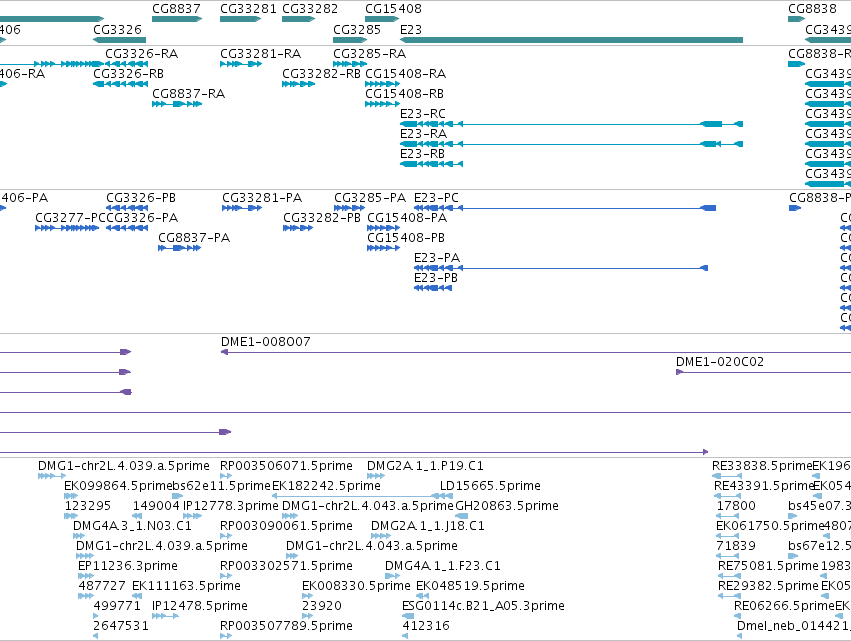Image resolution: width=851 pixels, height=641 pixels.
Task: Select the CG3277-PC protein label
Action: 71,218
